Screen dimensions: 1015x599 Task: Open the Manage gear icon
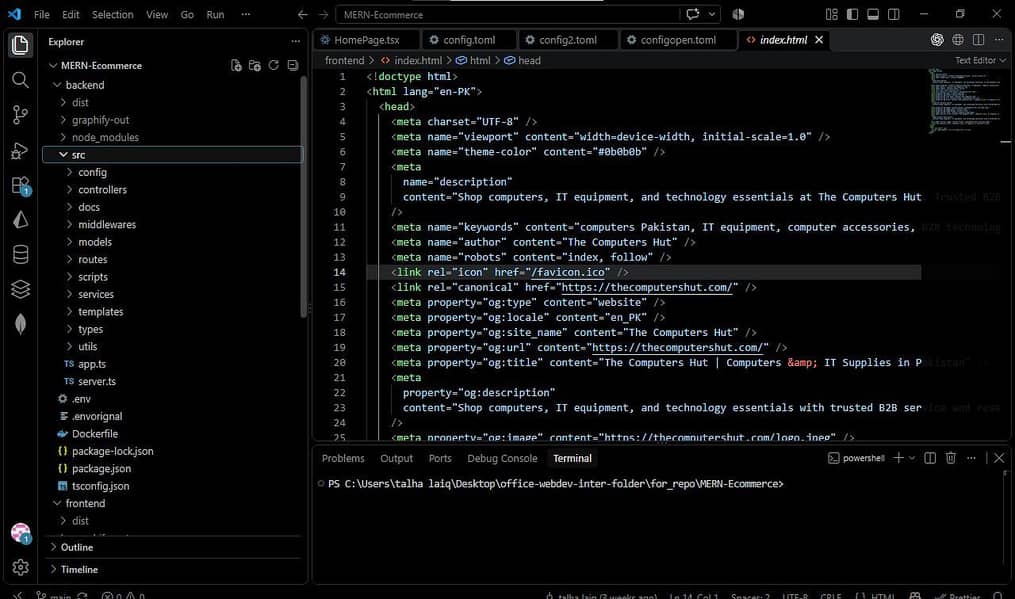[x=20, y=567]
